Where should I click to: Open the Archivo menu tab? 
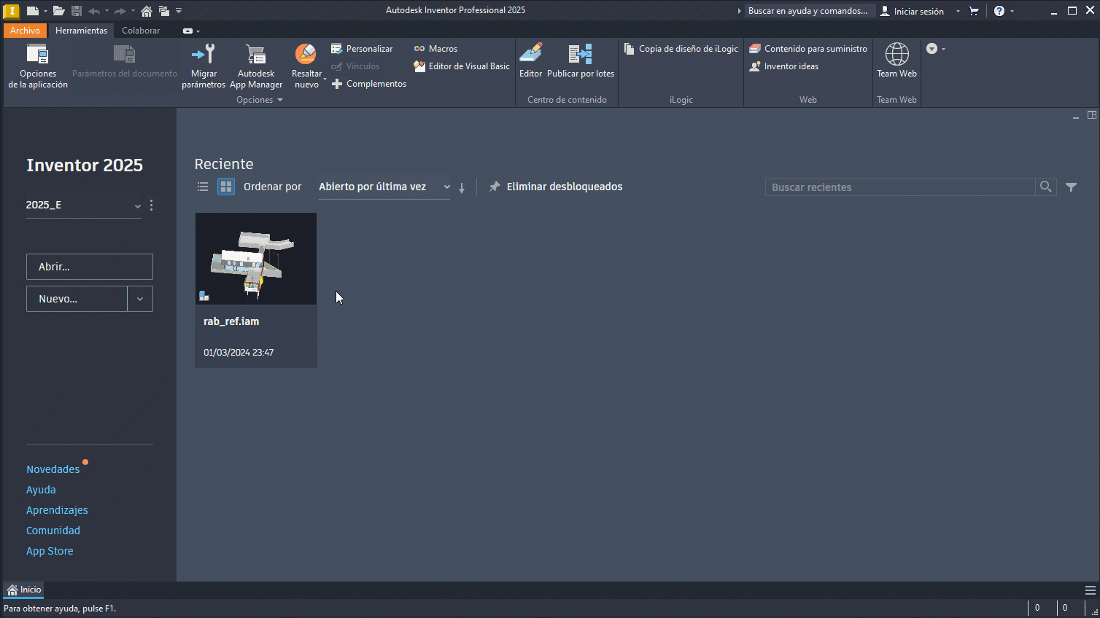[25, 31]
